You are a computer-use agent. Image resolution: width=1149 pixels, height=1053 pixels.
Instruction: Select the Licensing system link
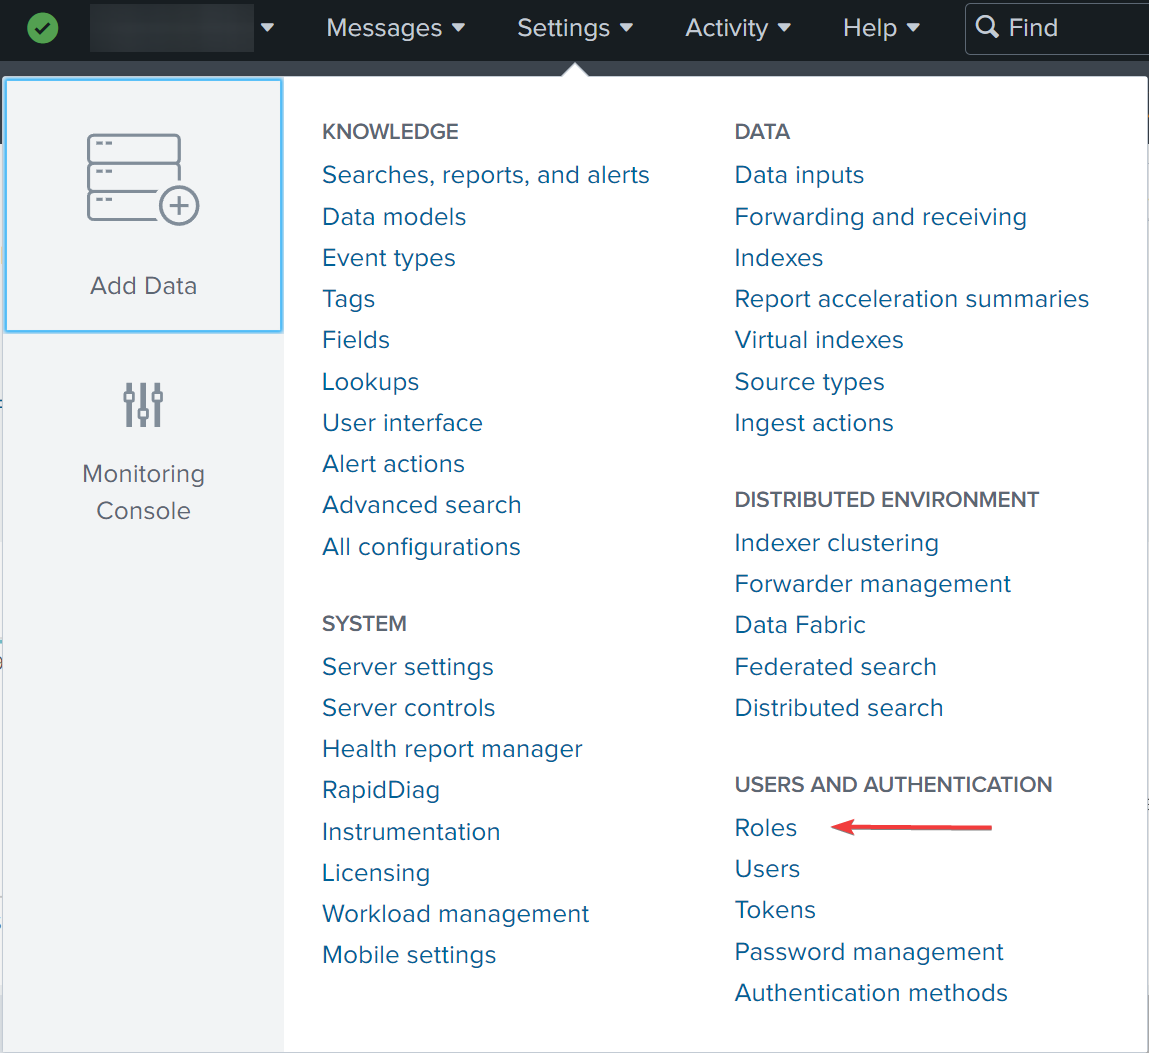click(376, 873)
